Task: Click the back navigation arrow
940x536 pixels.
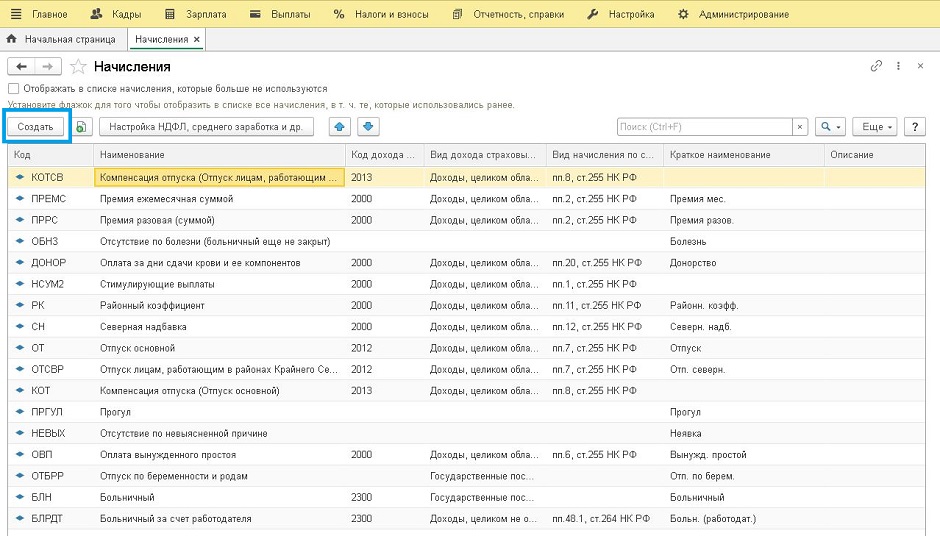Action: (x=21, y=66)
